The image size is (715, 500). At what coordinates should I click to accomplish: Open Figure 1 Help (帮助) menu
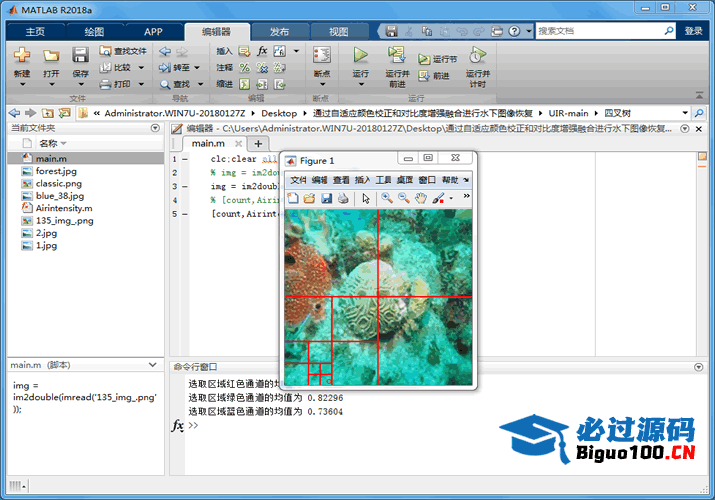tap(450, 180)
